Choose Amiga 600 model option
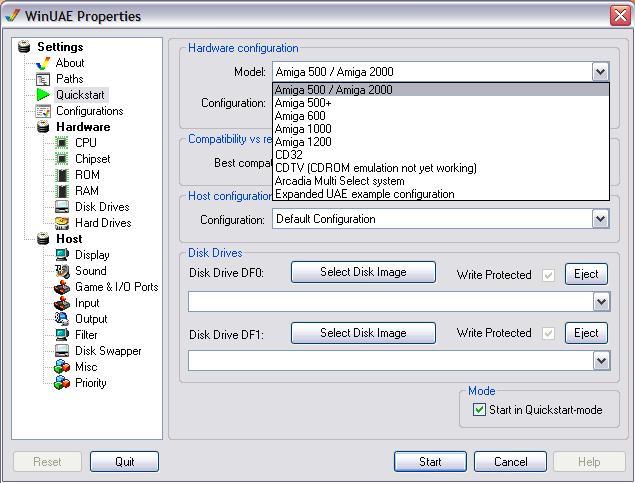Image resolution: width=635 pixels, height=483 pixels. (441, 116)
